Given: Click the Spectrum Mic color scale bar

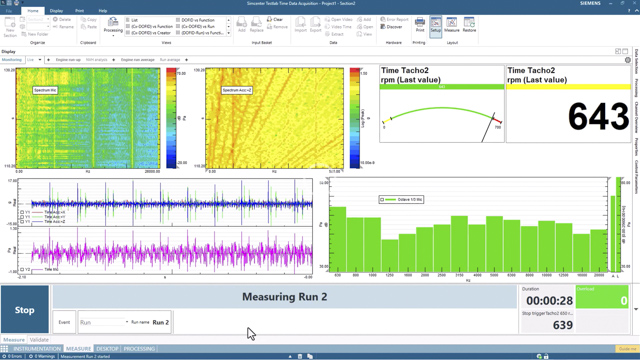Looking at the screenshot, I should [171, 118].
